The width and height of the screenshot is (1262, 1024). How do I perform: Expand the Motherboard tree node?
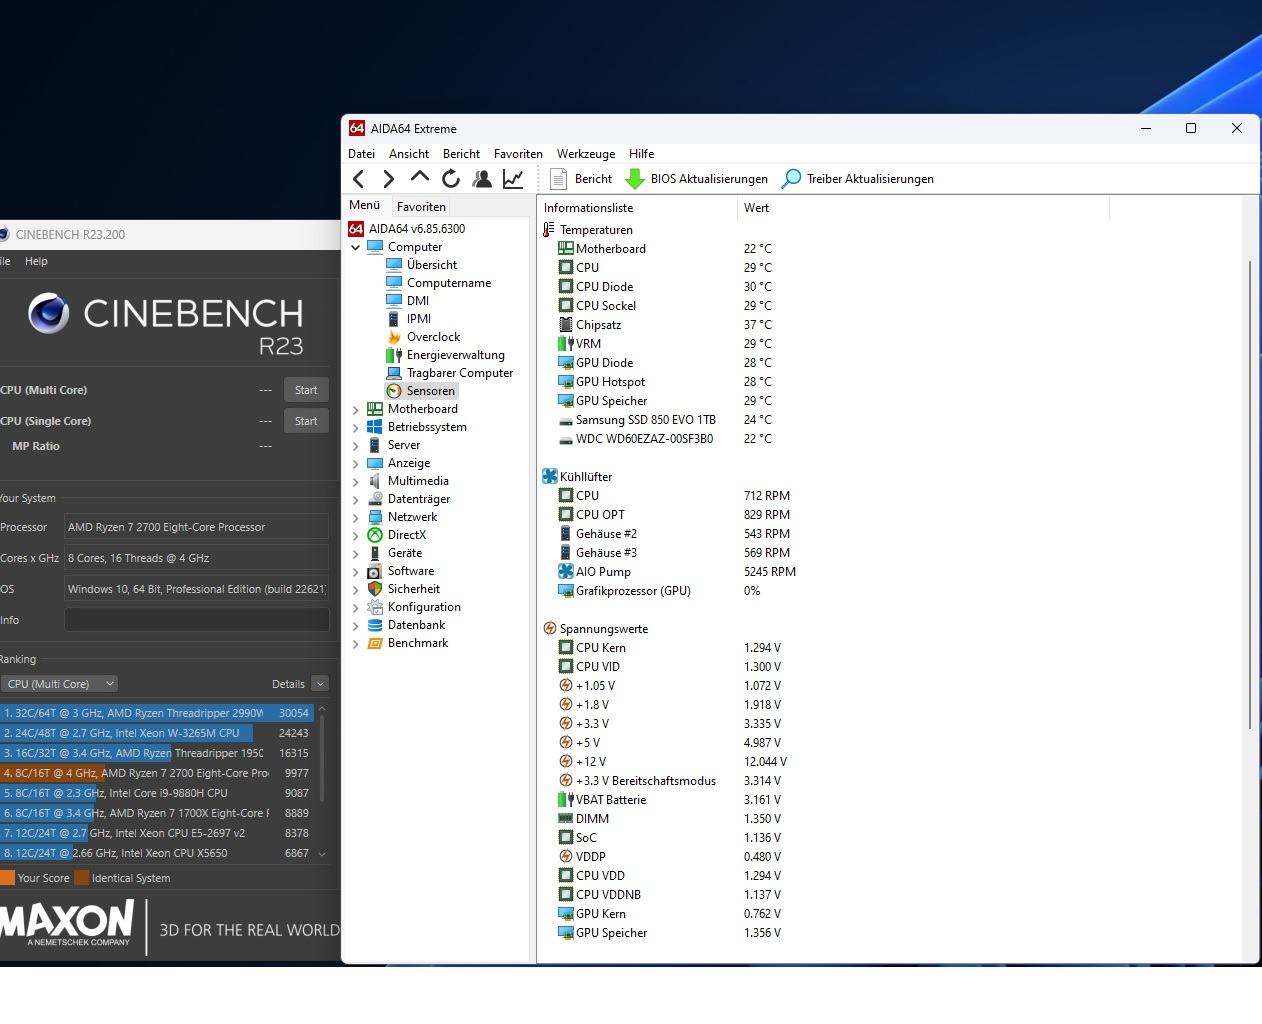point(355,409)
